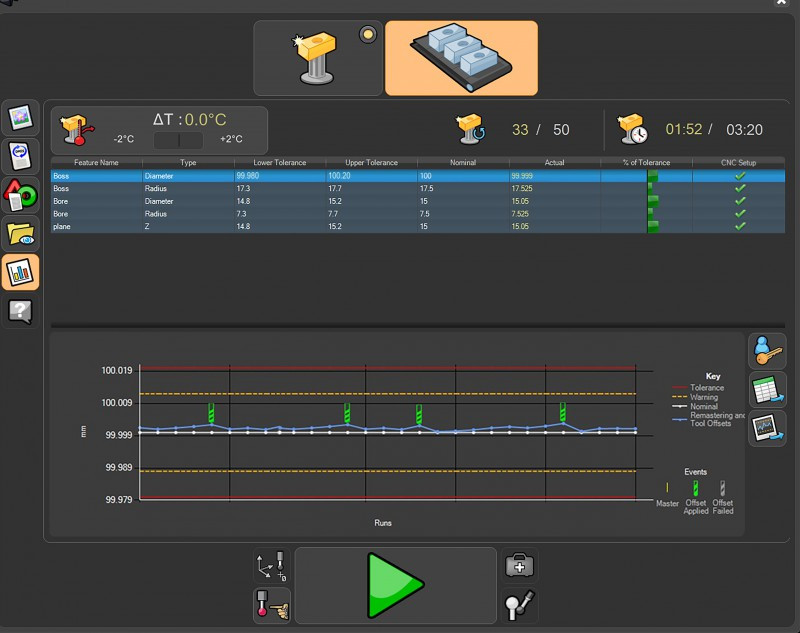Close the window with the X button
Screen dimensions: 800x633
[781, 2]
